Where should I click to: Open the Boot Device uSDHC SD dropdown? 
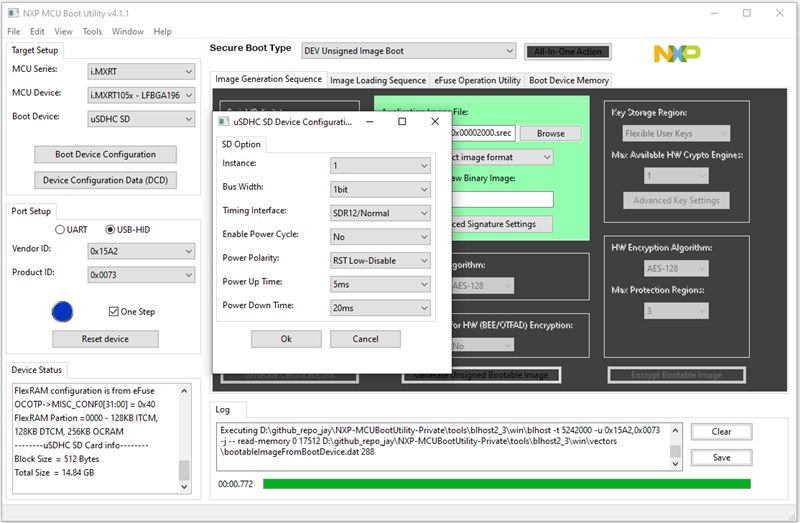(x=141, y=119)
